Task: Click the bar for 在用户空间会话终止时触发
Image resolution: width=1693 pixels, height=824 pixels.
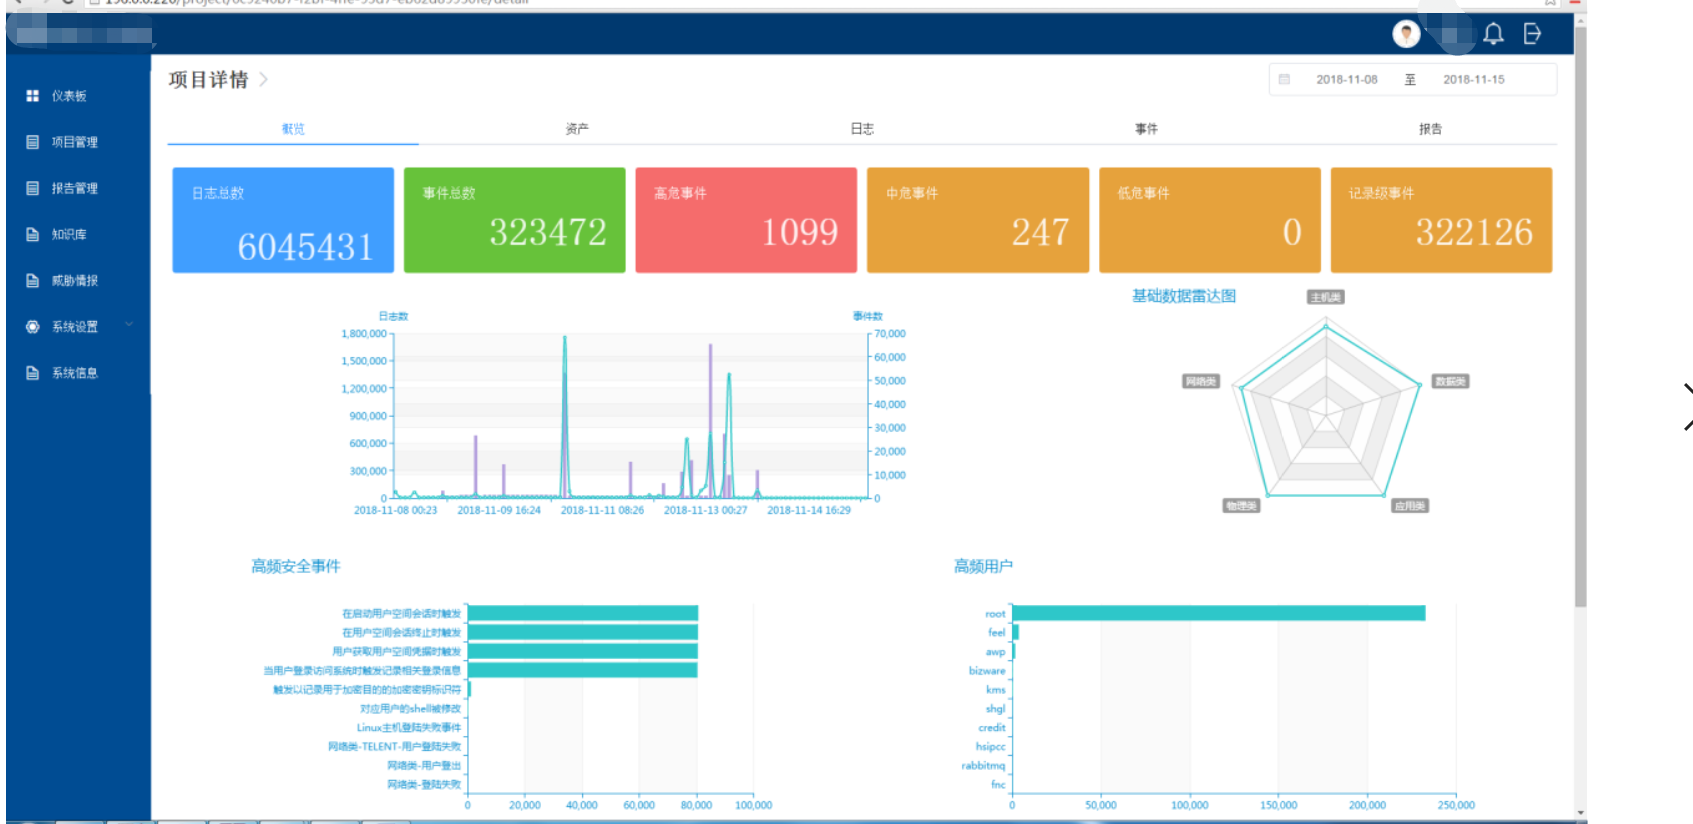Action: pyautogui.click(x=583, y=632)
